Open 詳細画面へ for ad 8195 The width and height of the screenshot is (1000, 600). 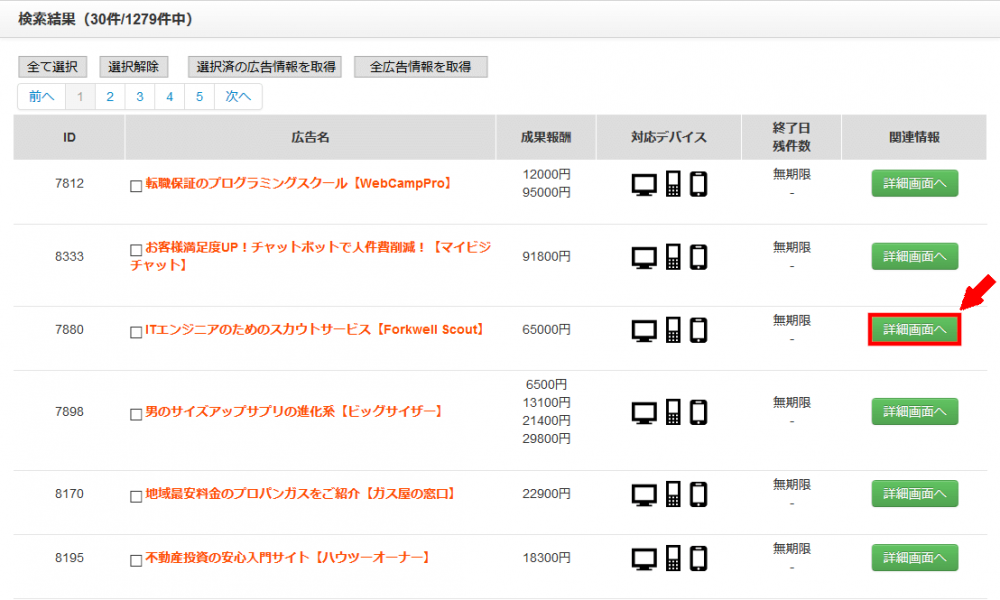pos(915,558)
